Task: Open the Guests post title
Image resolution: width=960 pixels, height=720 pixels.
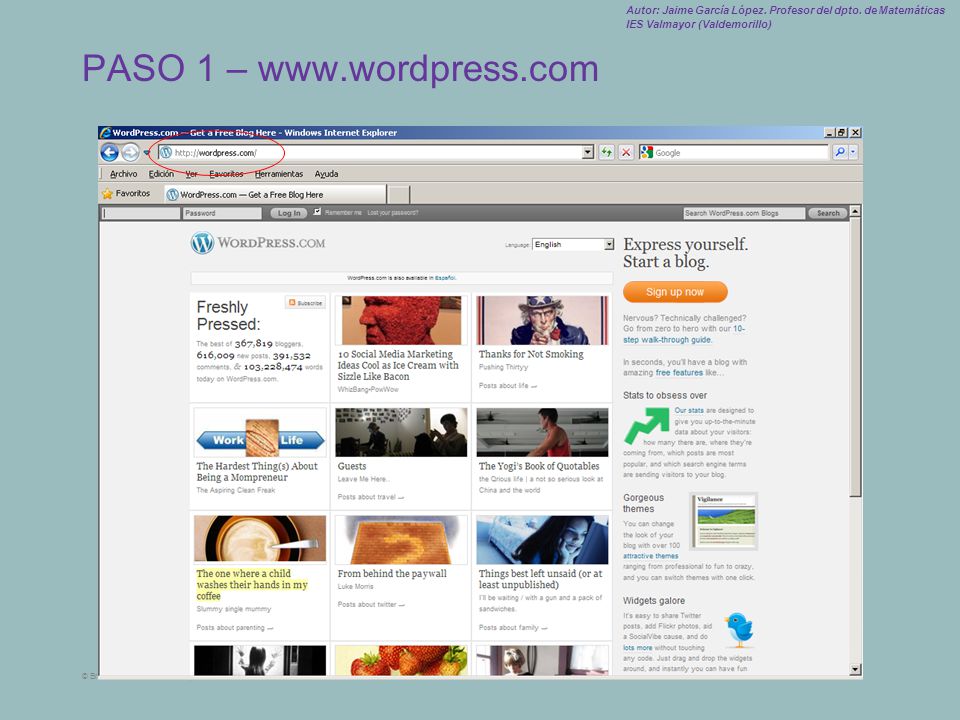Action: [352, 467]
